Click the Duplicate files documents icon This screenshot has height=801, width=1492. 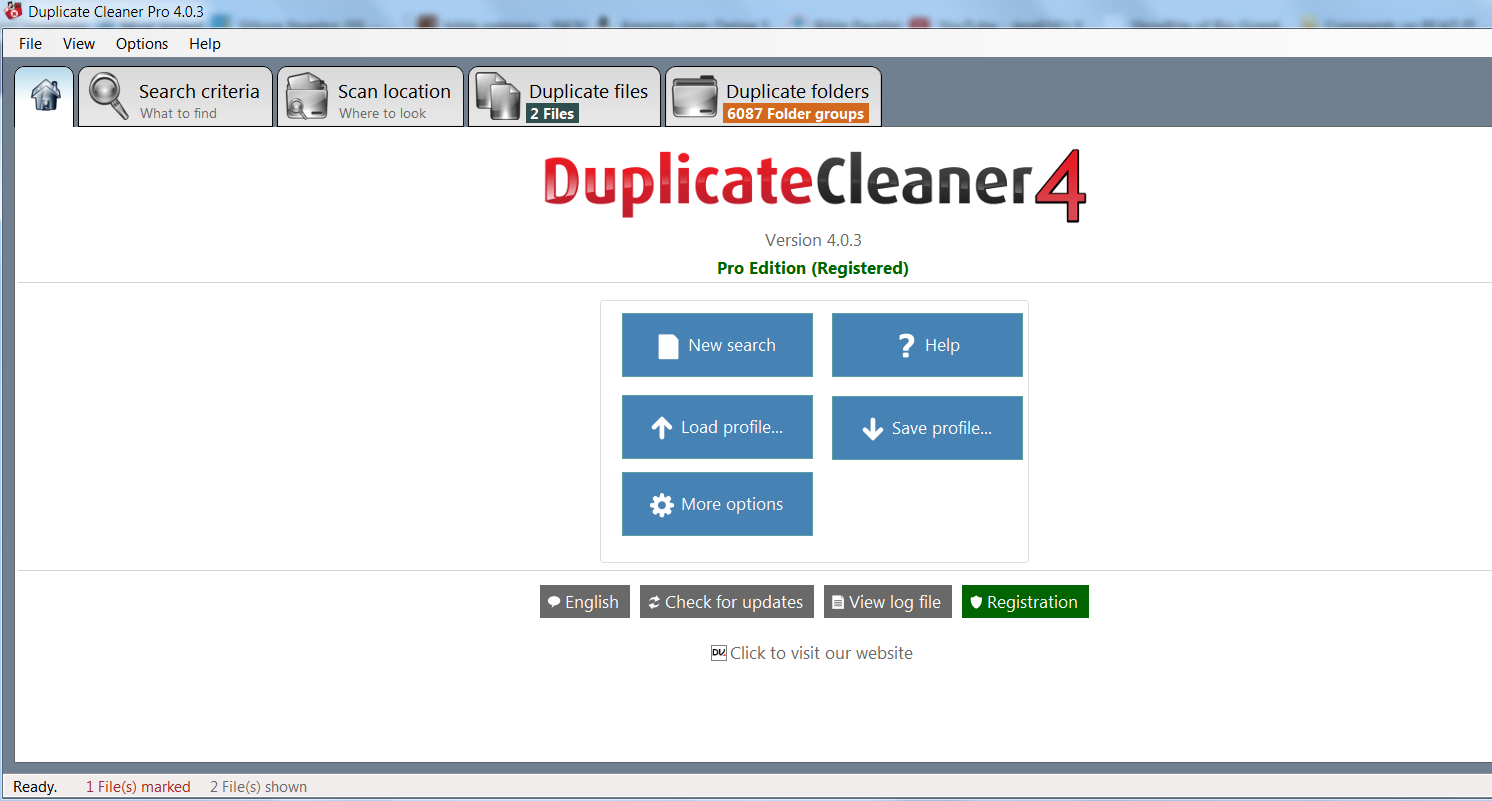tap(497, 97)
